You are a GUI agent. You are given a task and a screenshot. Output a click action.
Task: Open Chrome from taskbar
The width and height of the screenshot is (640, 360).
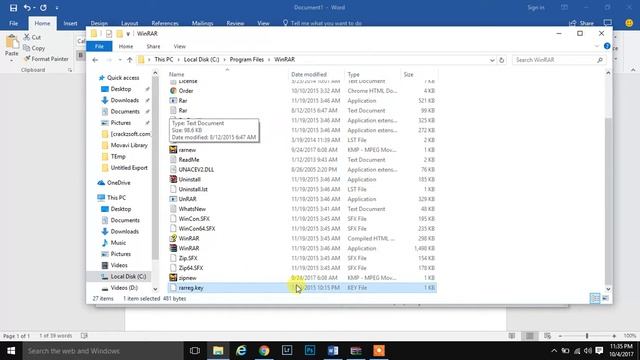(x=264, y=351)
